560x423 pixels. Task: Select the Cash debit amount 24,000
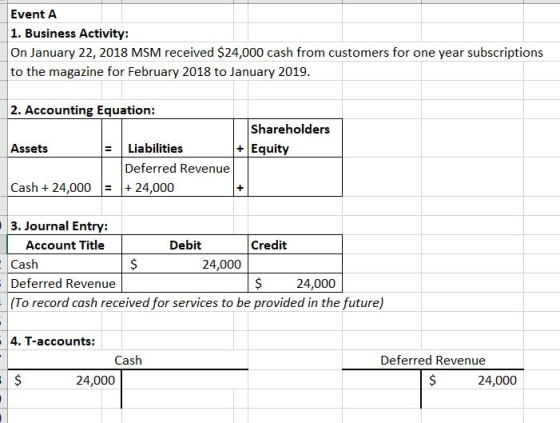point(185,264)
